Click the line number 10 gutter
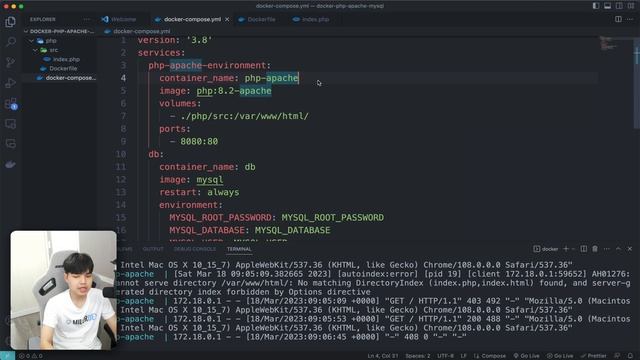The width and height of the screenshot is (640, 360). tap(120, 154)
